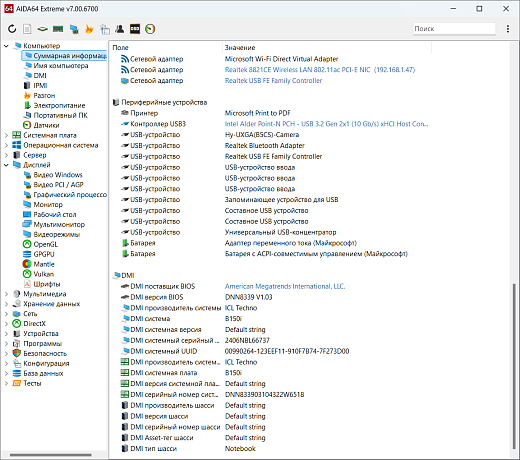Open the user preferences person icon
The width and height of the screenshot is (520, 460).
pos(120,29)
